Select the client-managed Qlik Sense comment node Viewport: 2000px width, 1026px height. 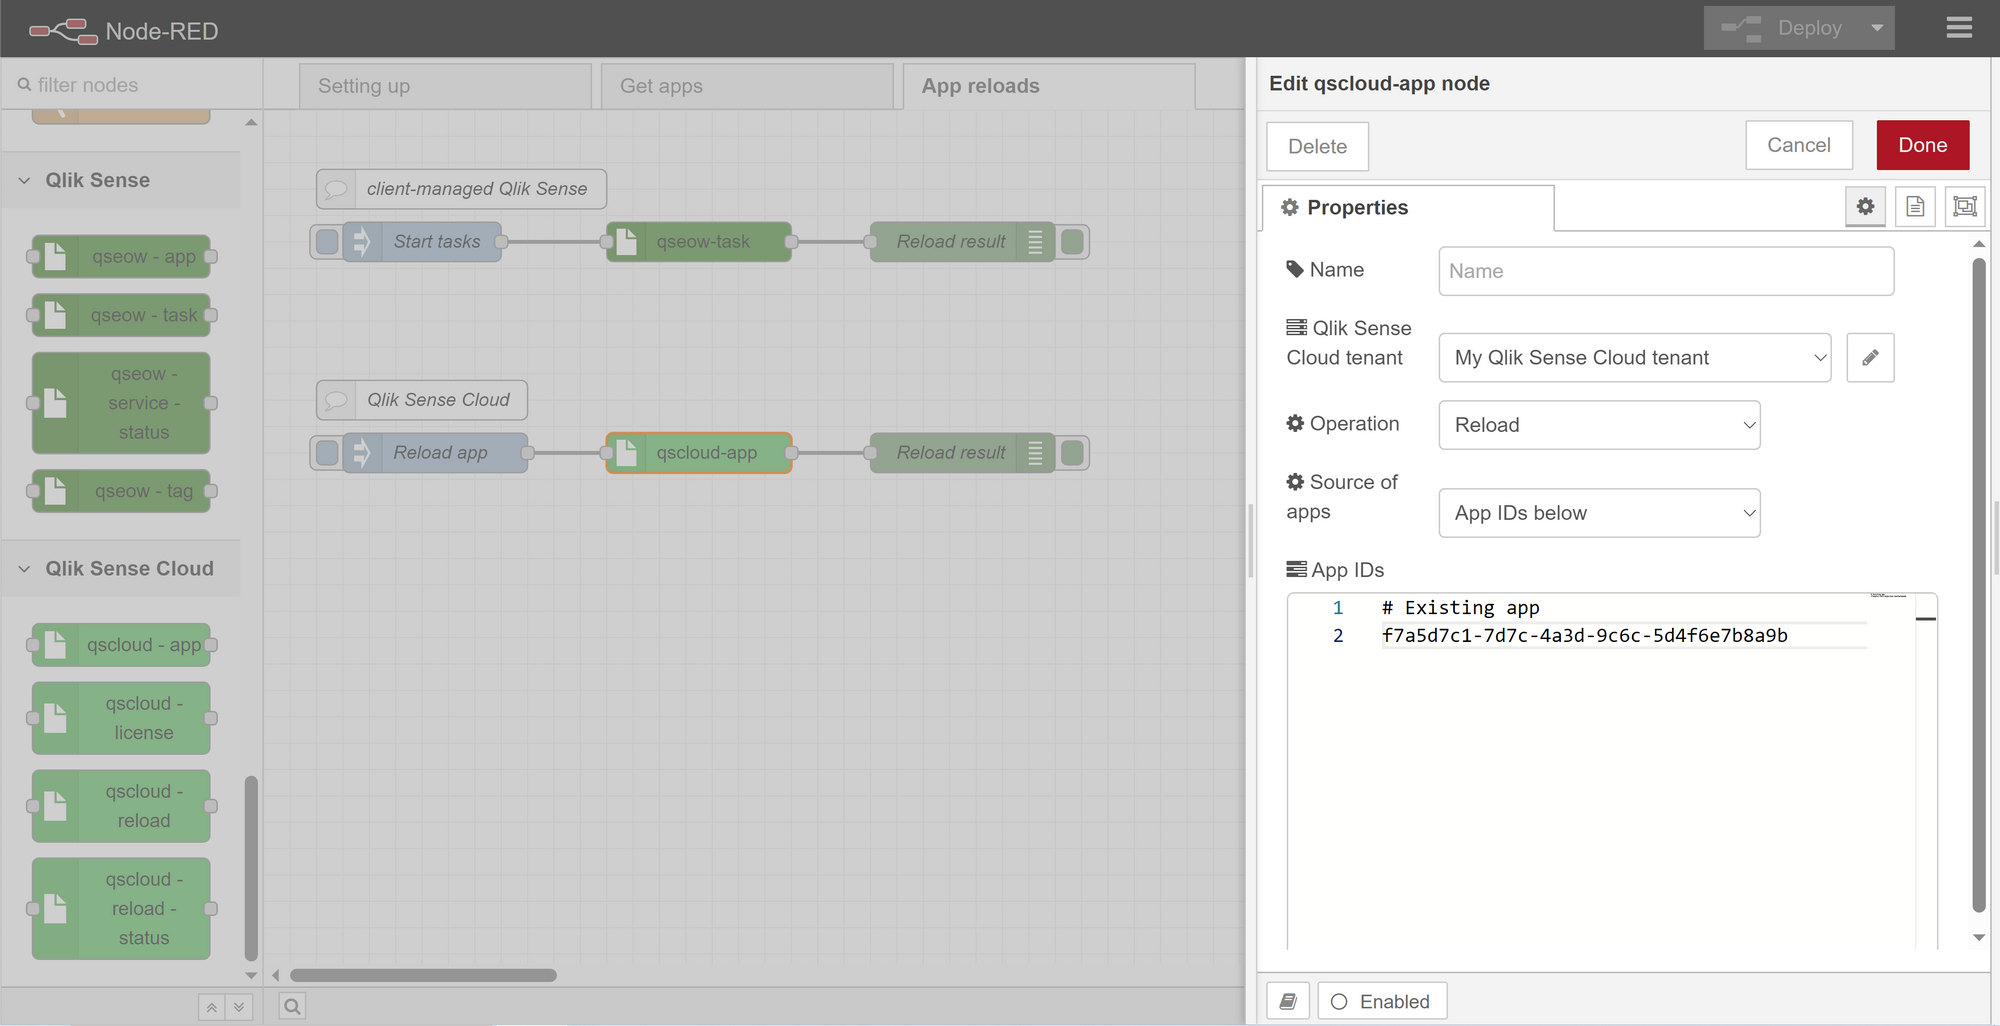[x=461, y=189]
